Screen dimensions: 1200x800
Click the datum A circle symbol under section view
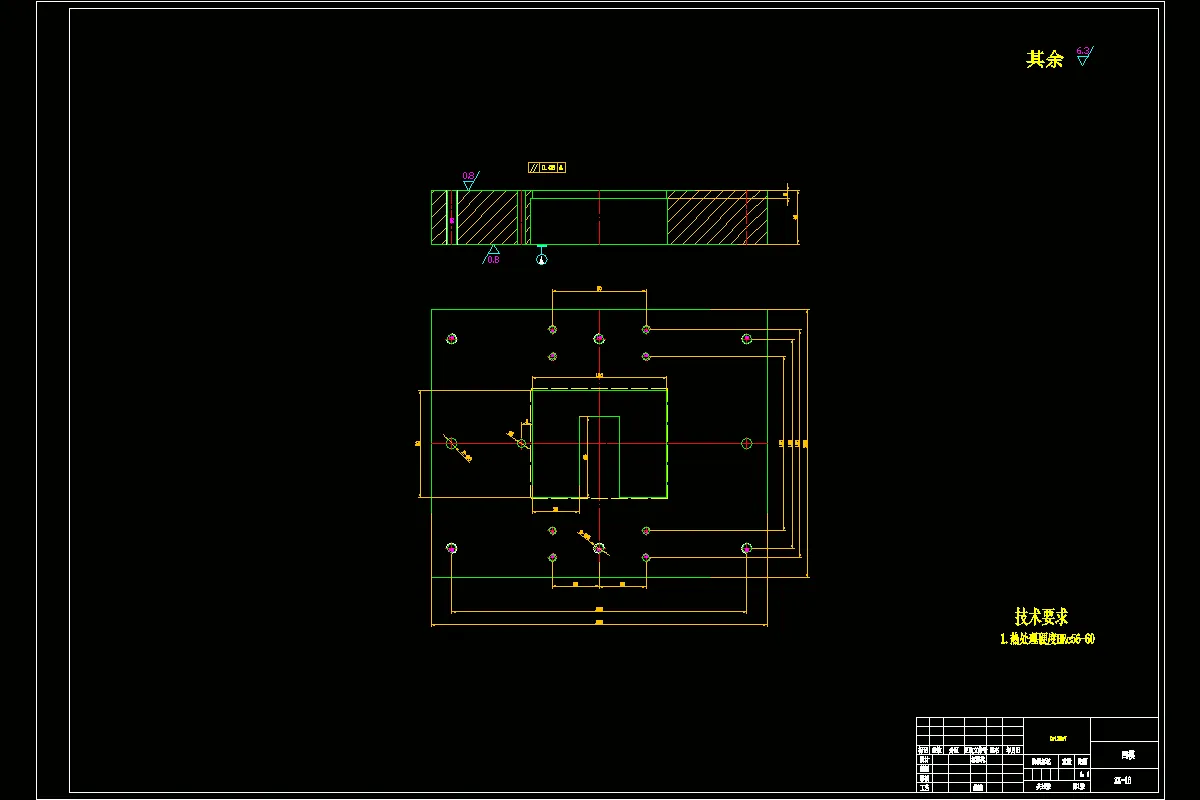[542, 260]
